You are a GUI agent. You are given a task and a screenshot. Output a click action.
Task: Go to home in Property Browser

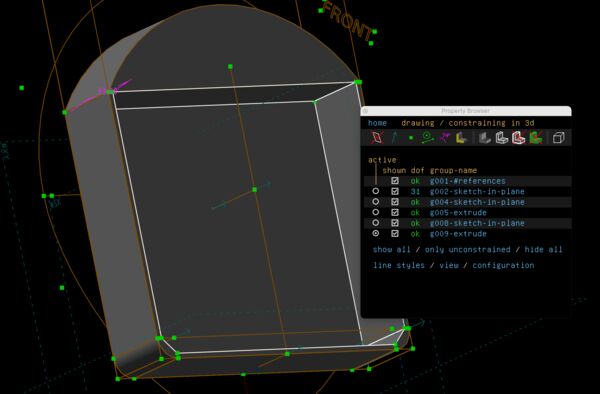point(377,123)
